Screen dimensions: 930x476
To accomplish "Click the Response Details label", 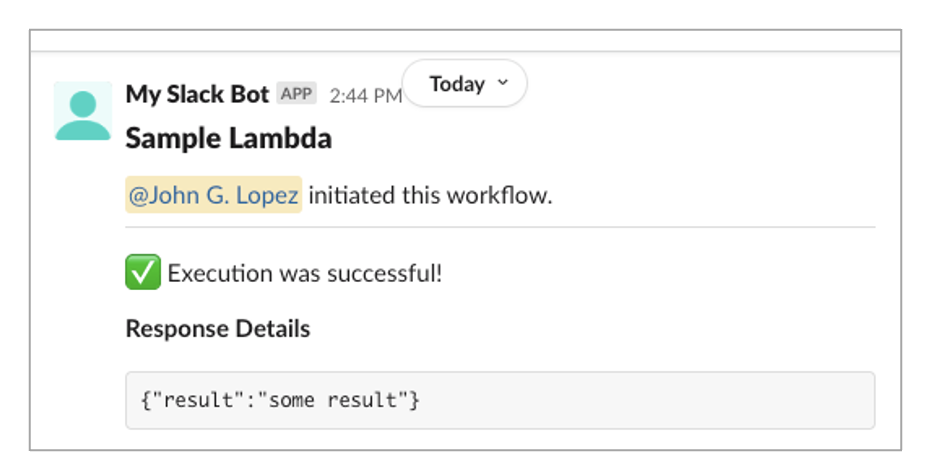I will click(x=218, y=329).
